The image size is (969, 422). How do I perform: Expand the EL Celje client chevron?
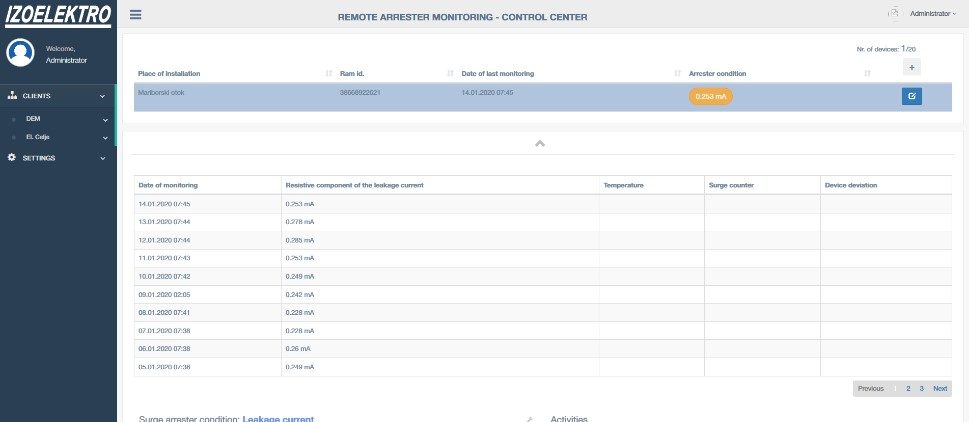105,138
